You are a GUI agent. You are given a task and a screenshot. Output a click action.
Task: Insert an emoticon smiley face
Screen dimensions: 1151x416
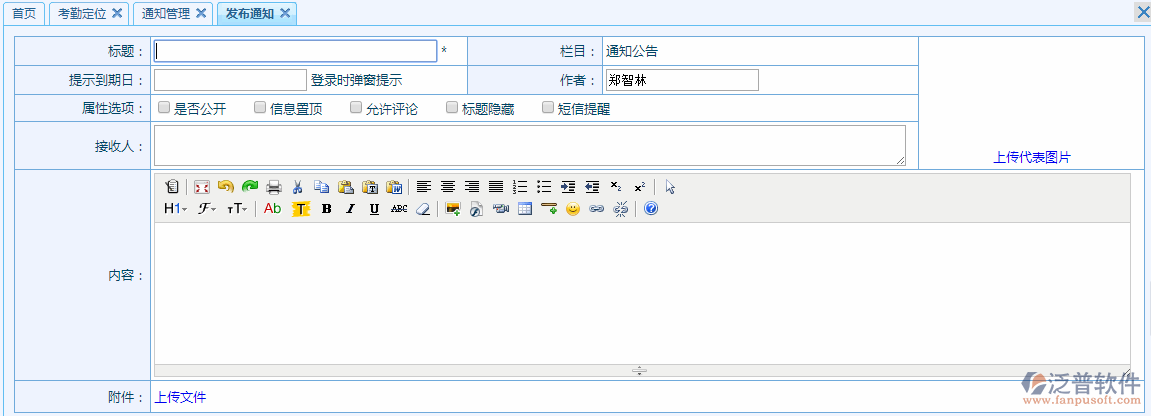(x=573, y=209)
